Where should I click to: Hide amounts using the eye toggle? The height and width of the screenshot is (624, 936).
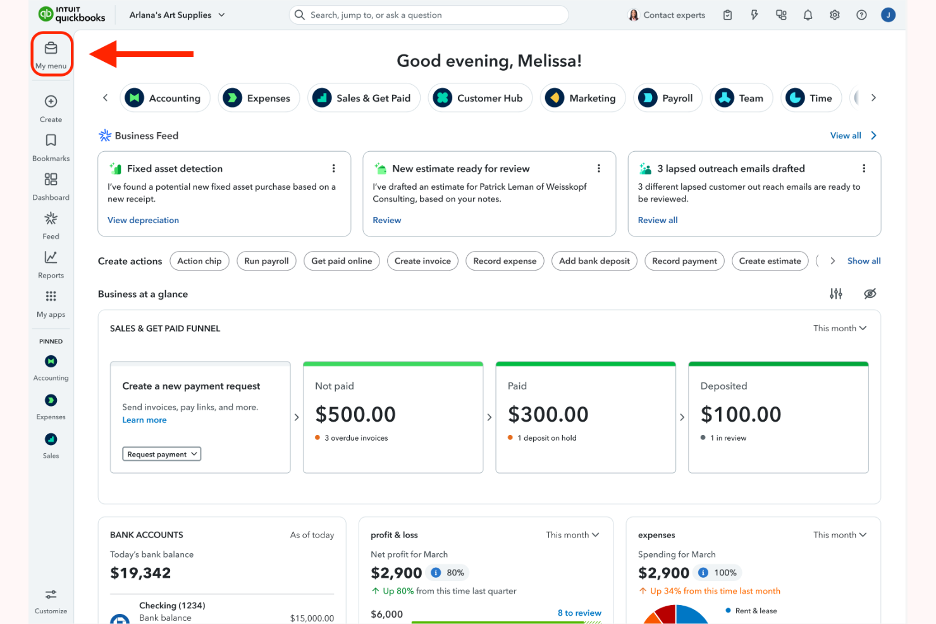coord(869,294)
